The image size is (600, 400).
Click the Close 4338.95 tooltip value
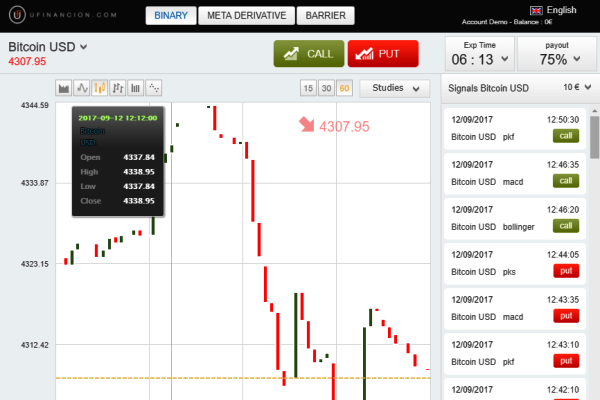click(139, 201)
